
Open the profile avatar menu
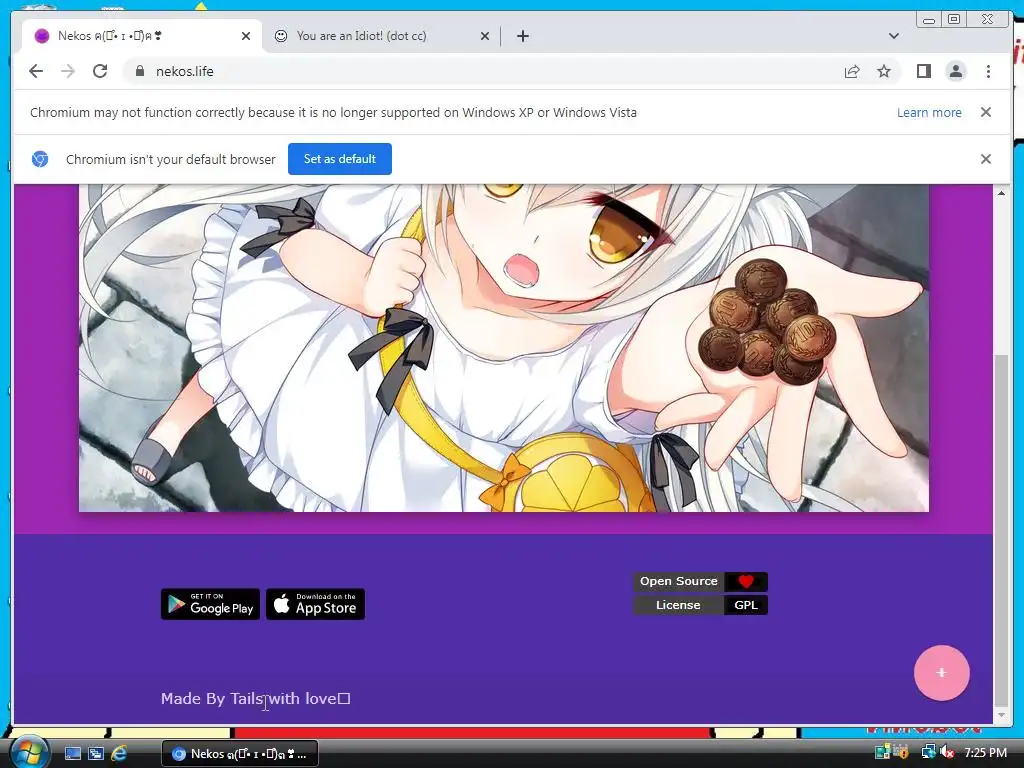point(955,71)
